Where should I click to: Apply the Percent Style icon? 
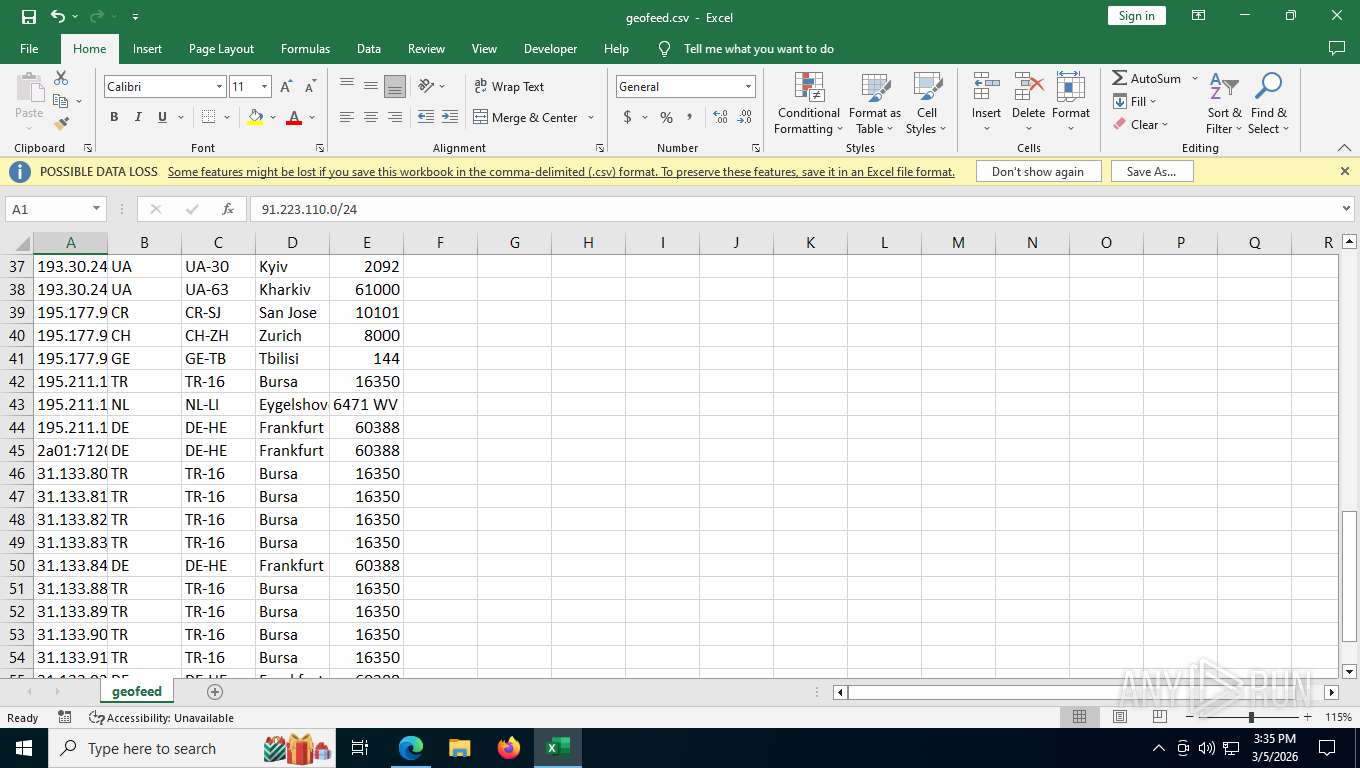pos(666,117)
